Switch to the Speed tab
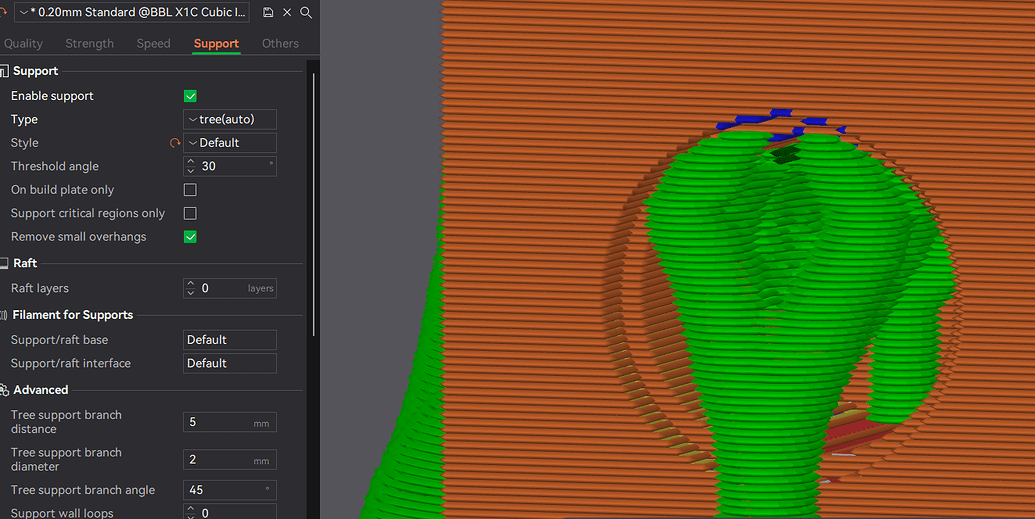Screen dimensions: 1035x519 pos(153,44)
